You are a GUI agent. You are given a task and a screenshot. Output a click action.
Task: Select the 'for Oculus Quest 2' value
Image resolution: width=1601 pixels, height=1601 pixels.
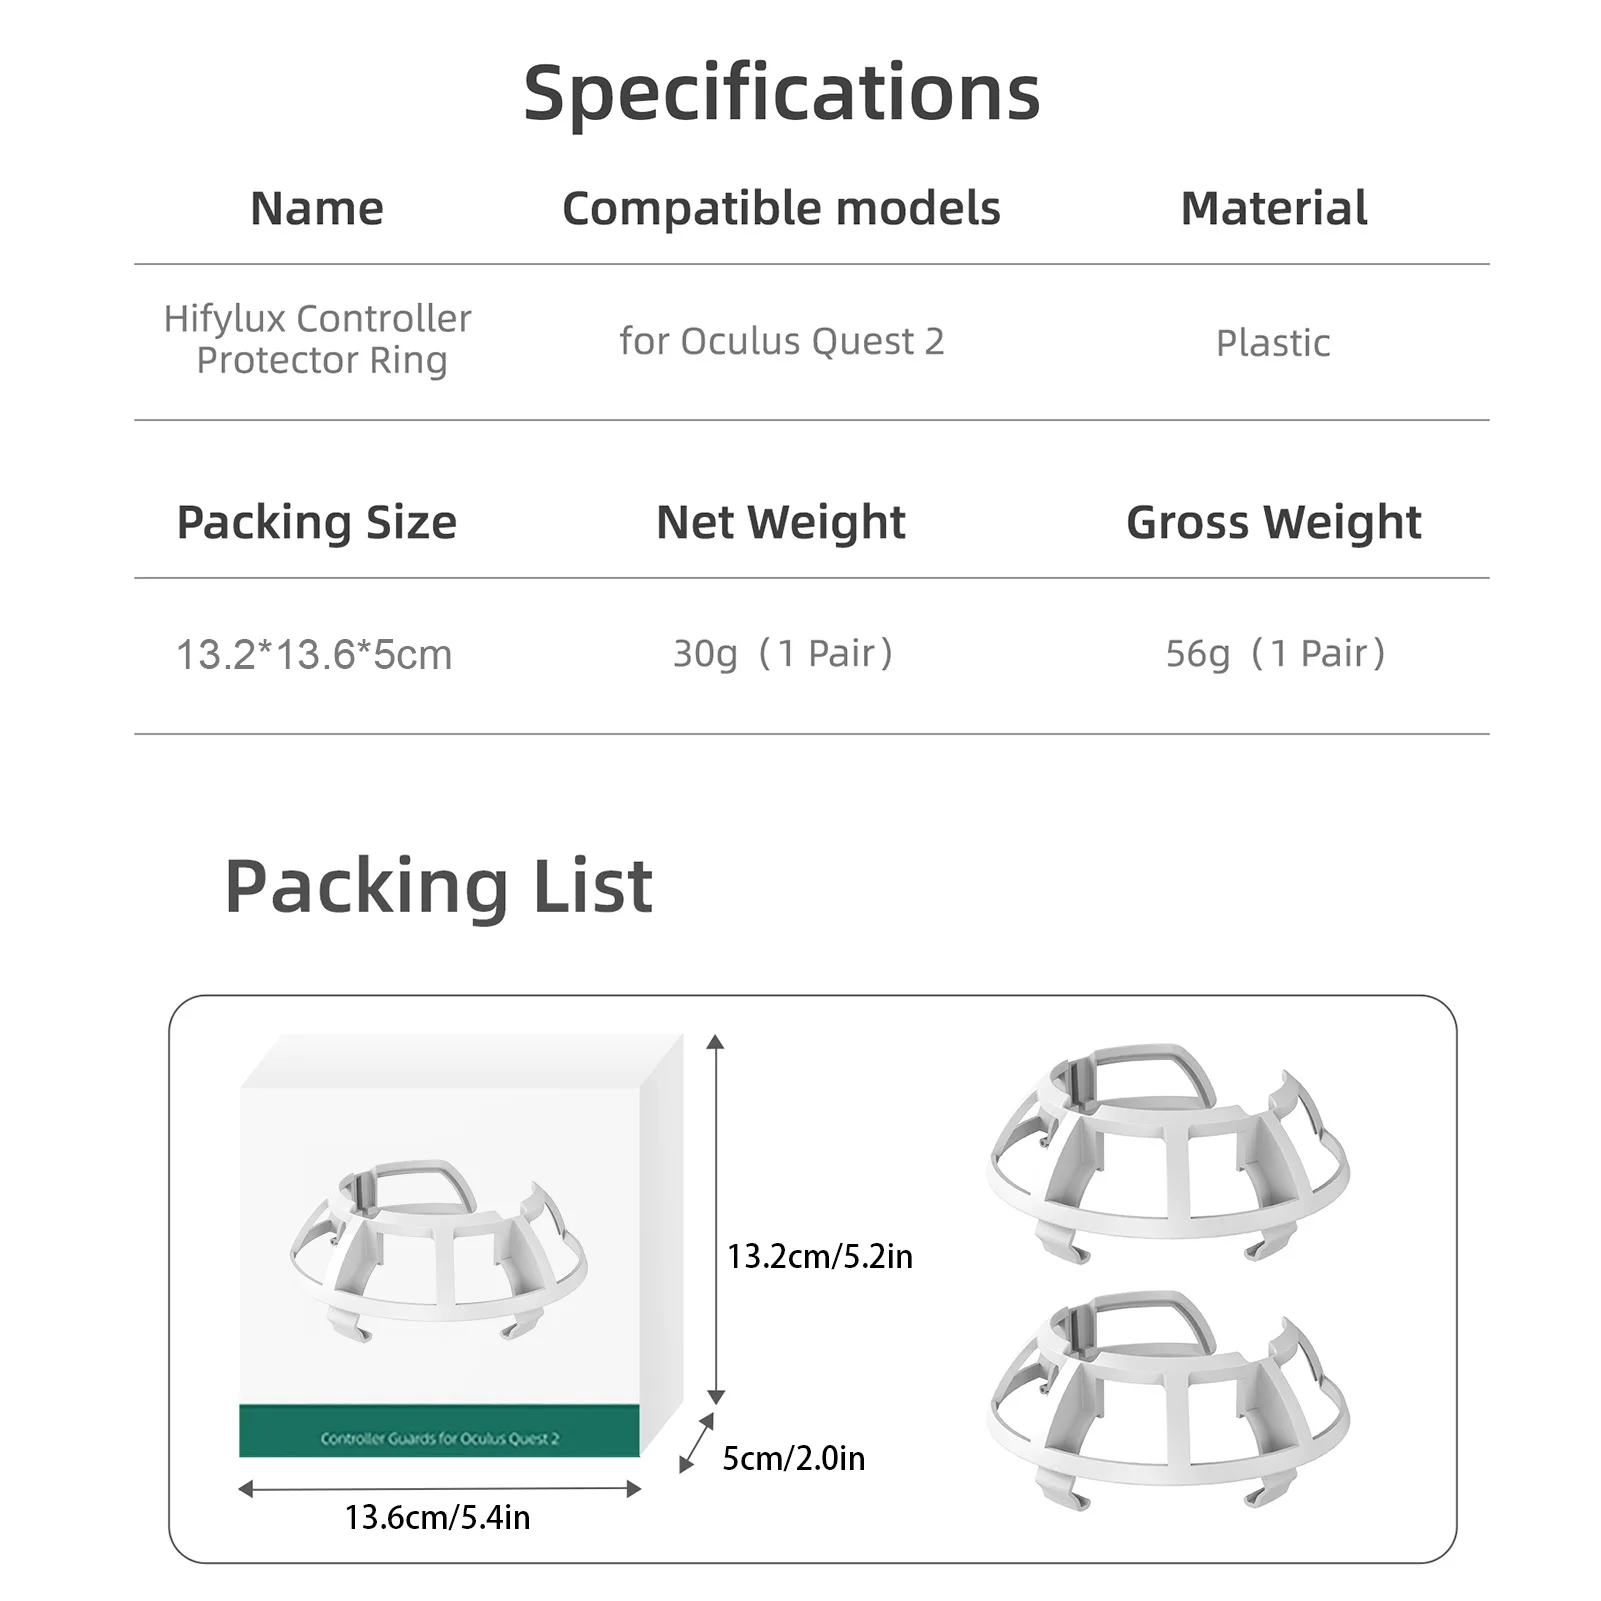click(781, 342)
